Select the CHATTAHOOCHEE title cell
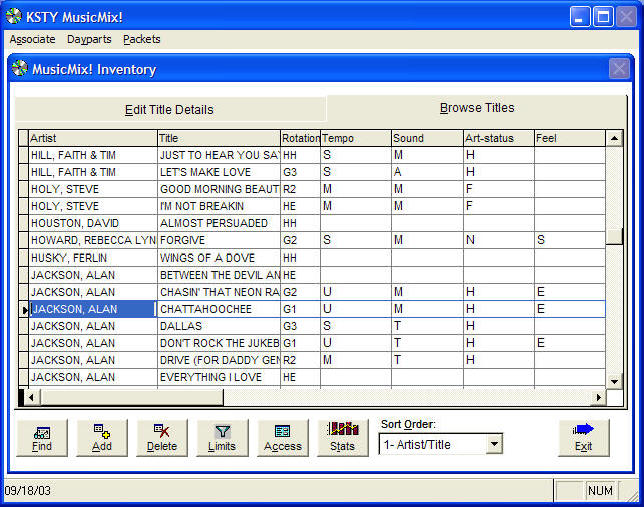Image resolution: width=644 pixels, height=507 pixels. click(x=219, y=309)
